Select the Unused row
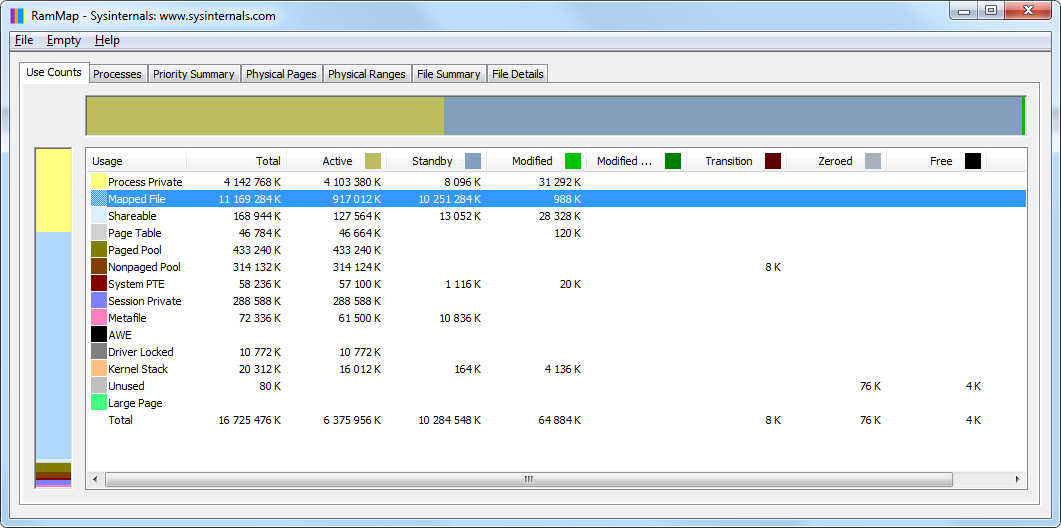 click(x=558, y=386)
